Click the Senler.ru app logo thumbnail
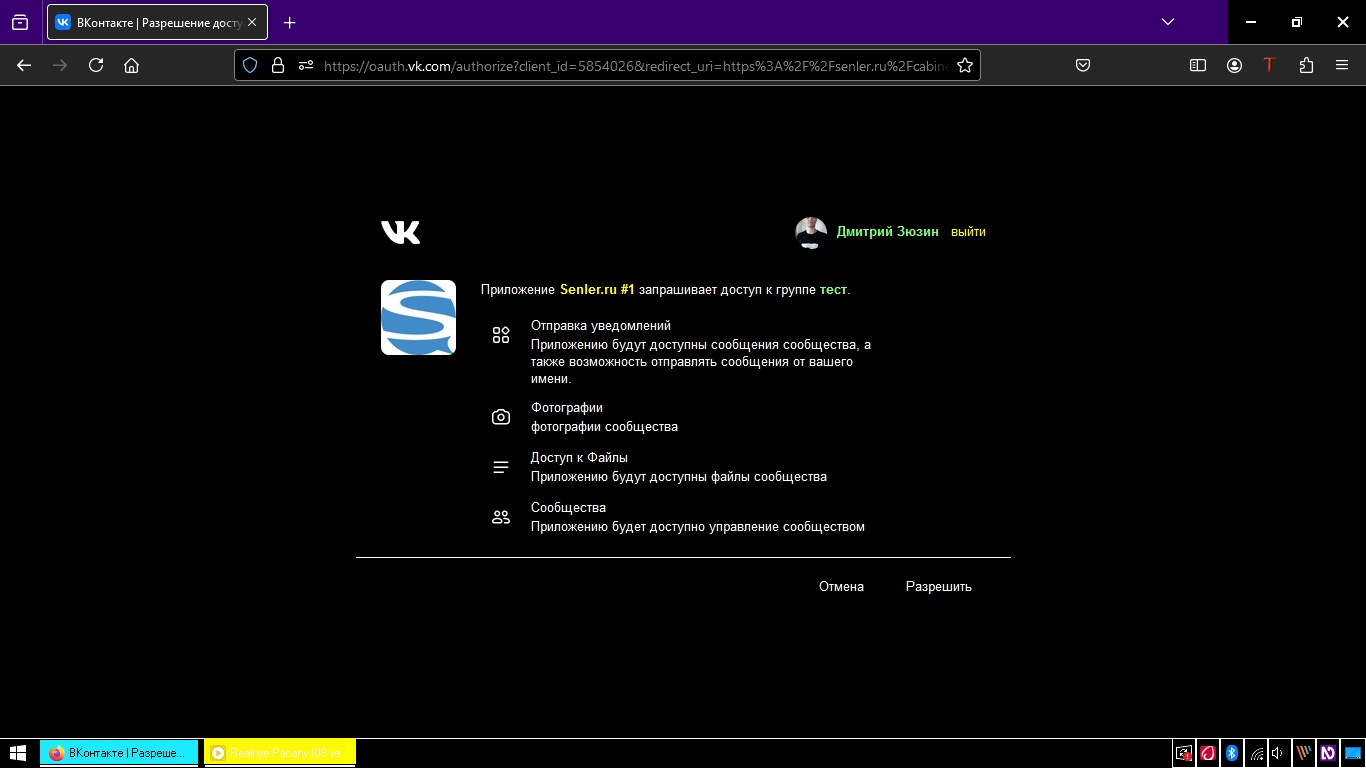The height and width of the screenshot is (768, 1366). (x=418, y=317)
